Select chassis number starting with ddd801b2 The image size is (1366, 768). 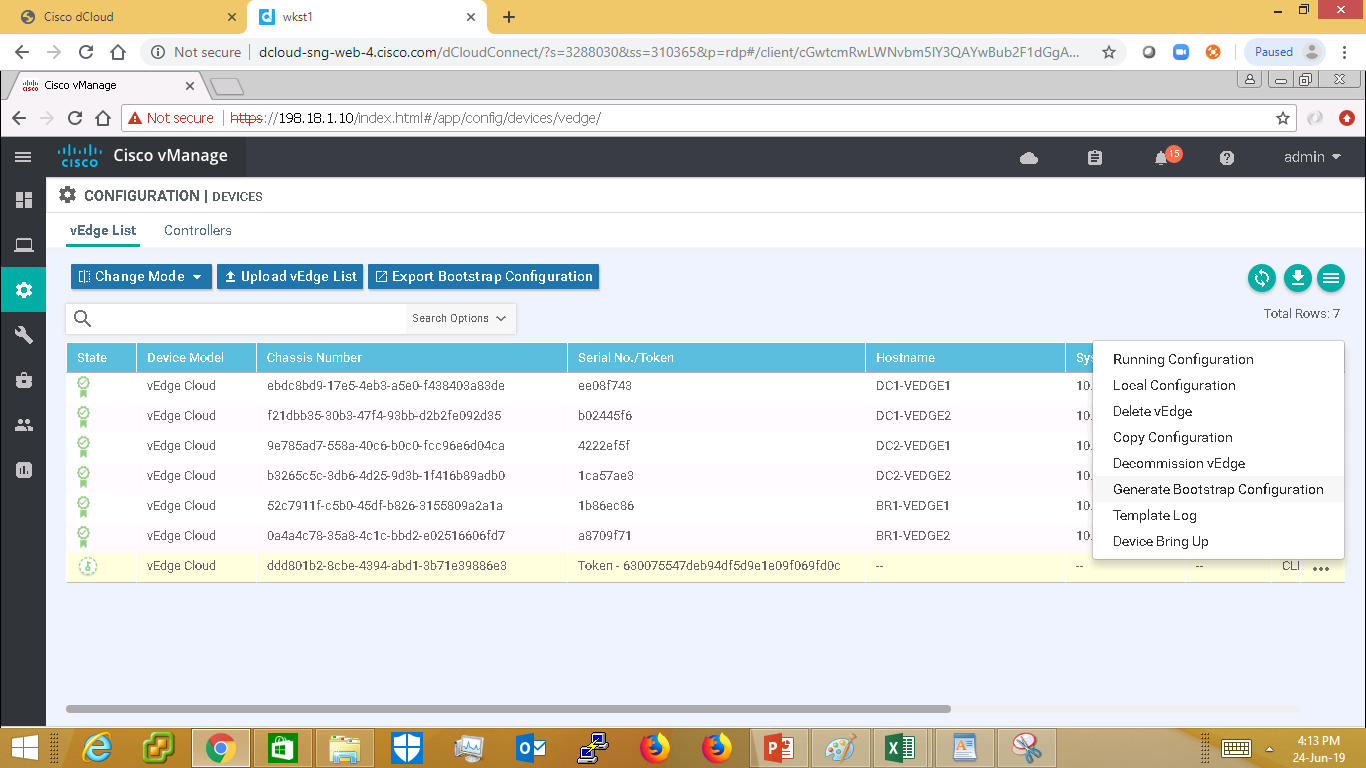tap(387, 566)
